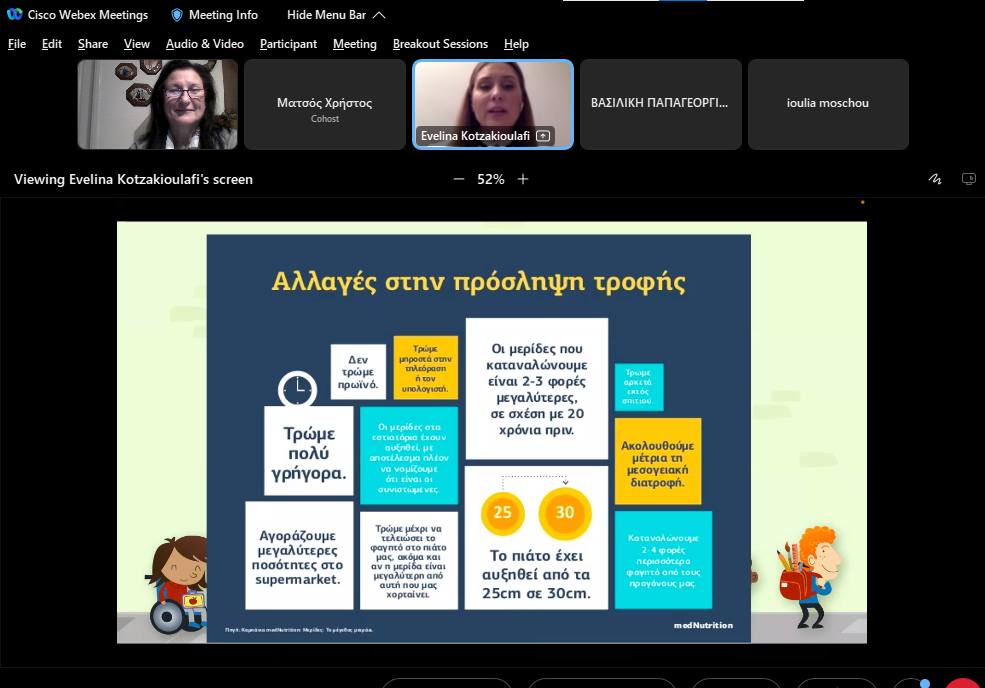Open the Audio & Video menu
Viewport: 985px width, 688px height.
pos(204,44)
